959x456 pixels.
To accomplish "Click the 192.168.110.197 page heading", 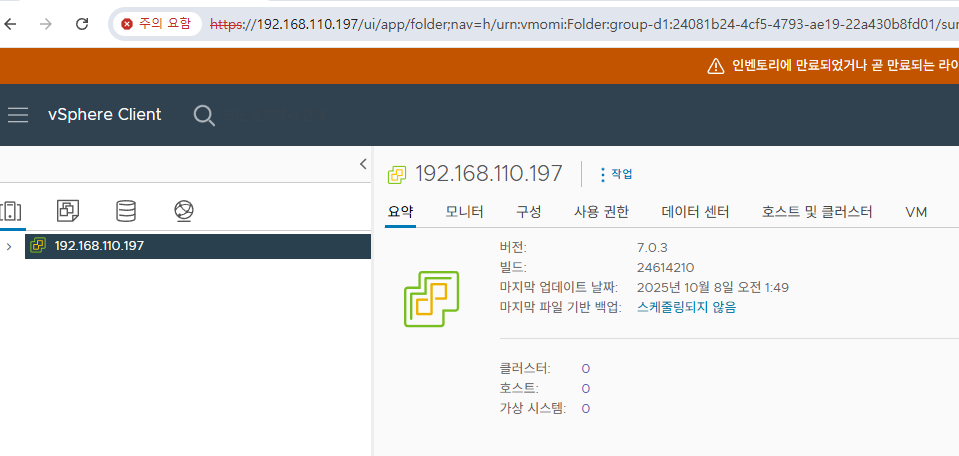I will pyautogui.click(x=489, y=174).
